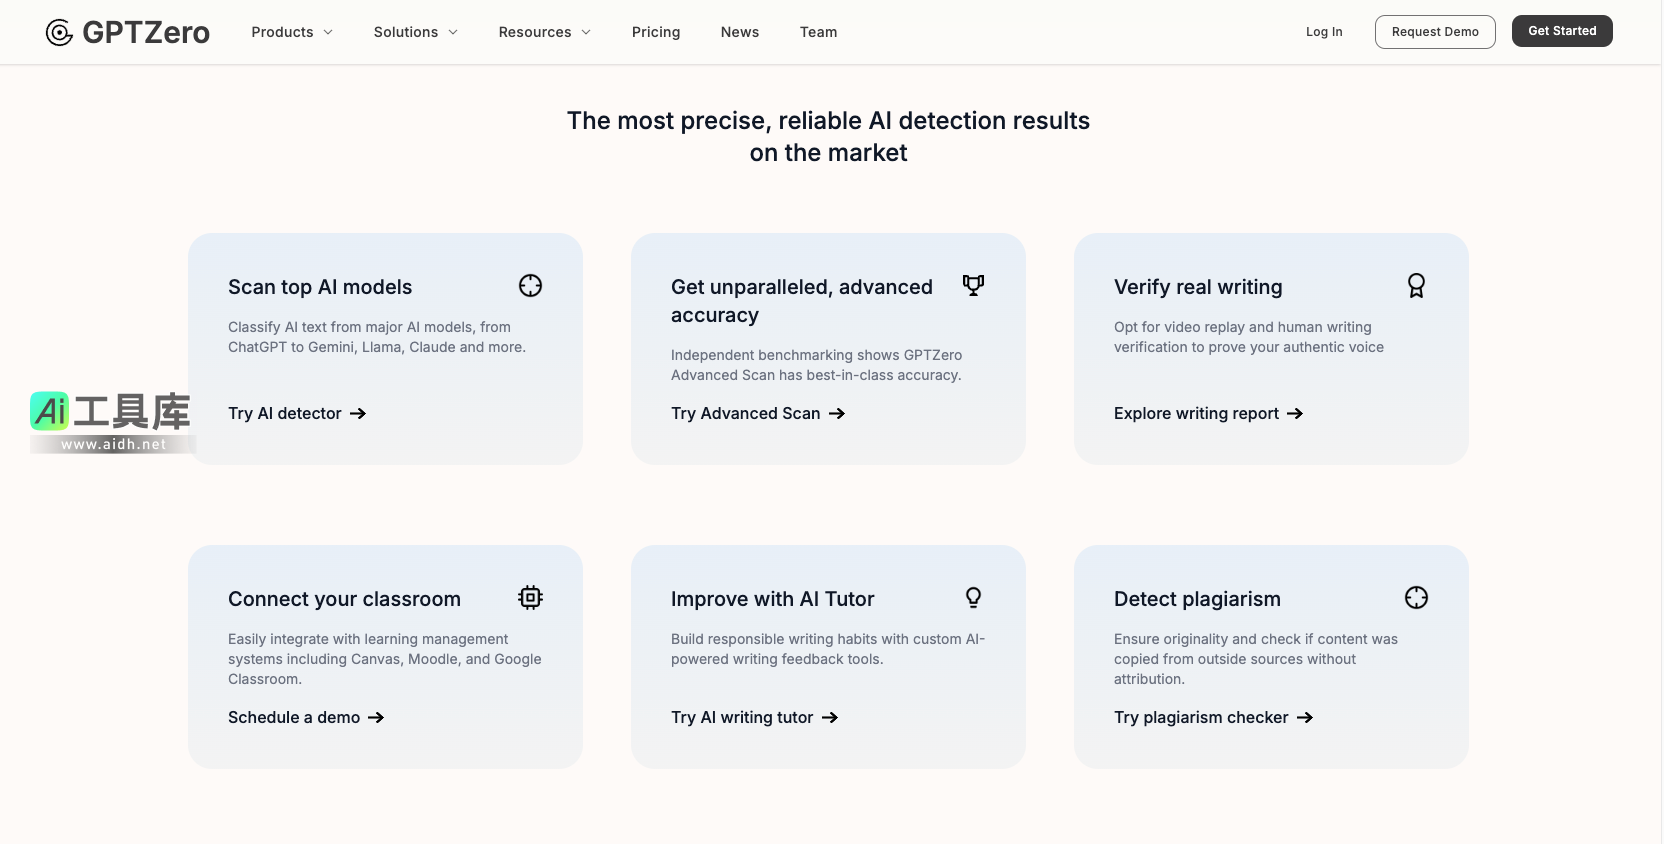Click the Request Demo button

[1435, 32]
